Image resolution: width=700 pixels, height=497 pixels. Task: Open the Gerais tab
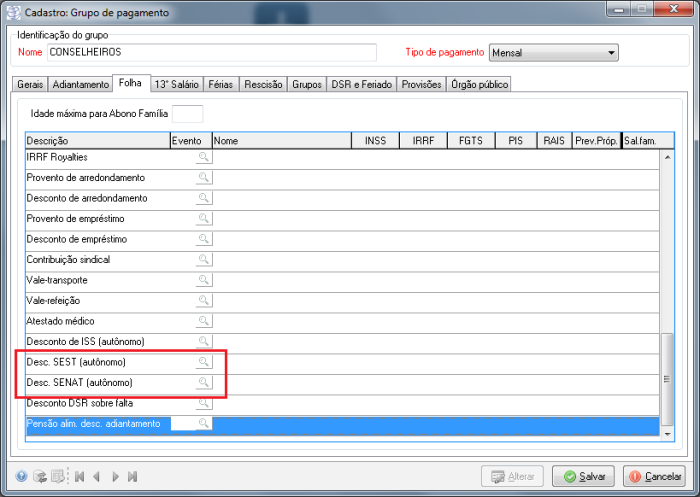coord(30,85)
